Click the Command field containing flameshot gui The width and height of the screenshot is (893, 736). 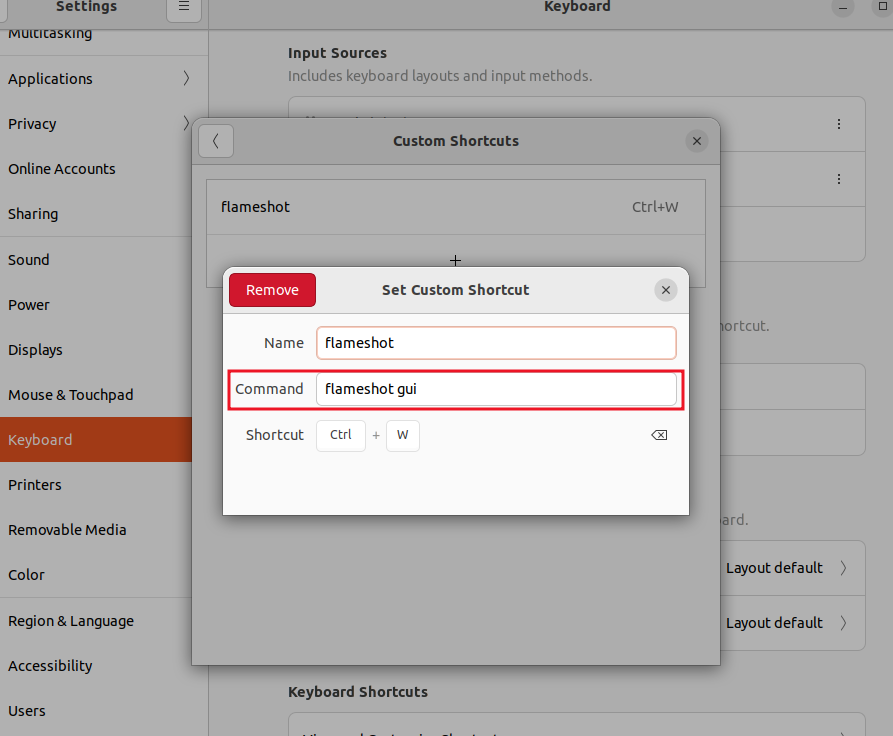[x=496, y=389]
